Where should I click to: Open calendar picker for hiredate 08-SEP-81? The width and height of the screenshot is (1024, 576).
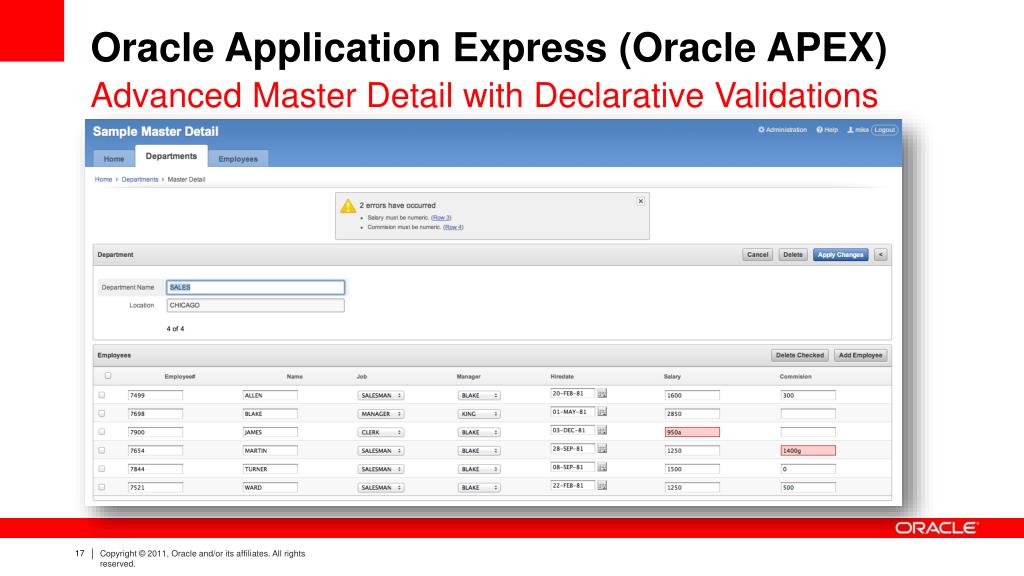pos(602,468)
